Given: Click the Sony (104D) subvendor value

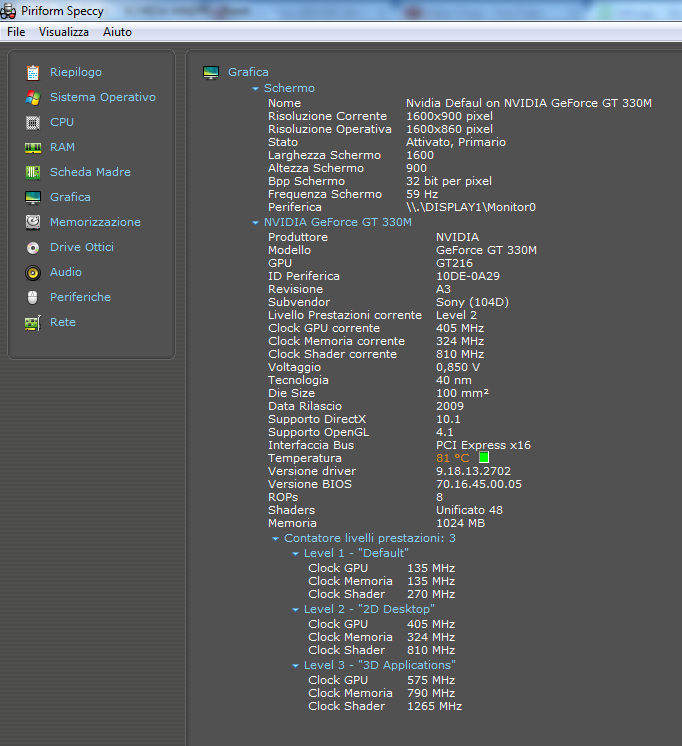Looking at the screenshot, I should [x=473, y=303].
